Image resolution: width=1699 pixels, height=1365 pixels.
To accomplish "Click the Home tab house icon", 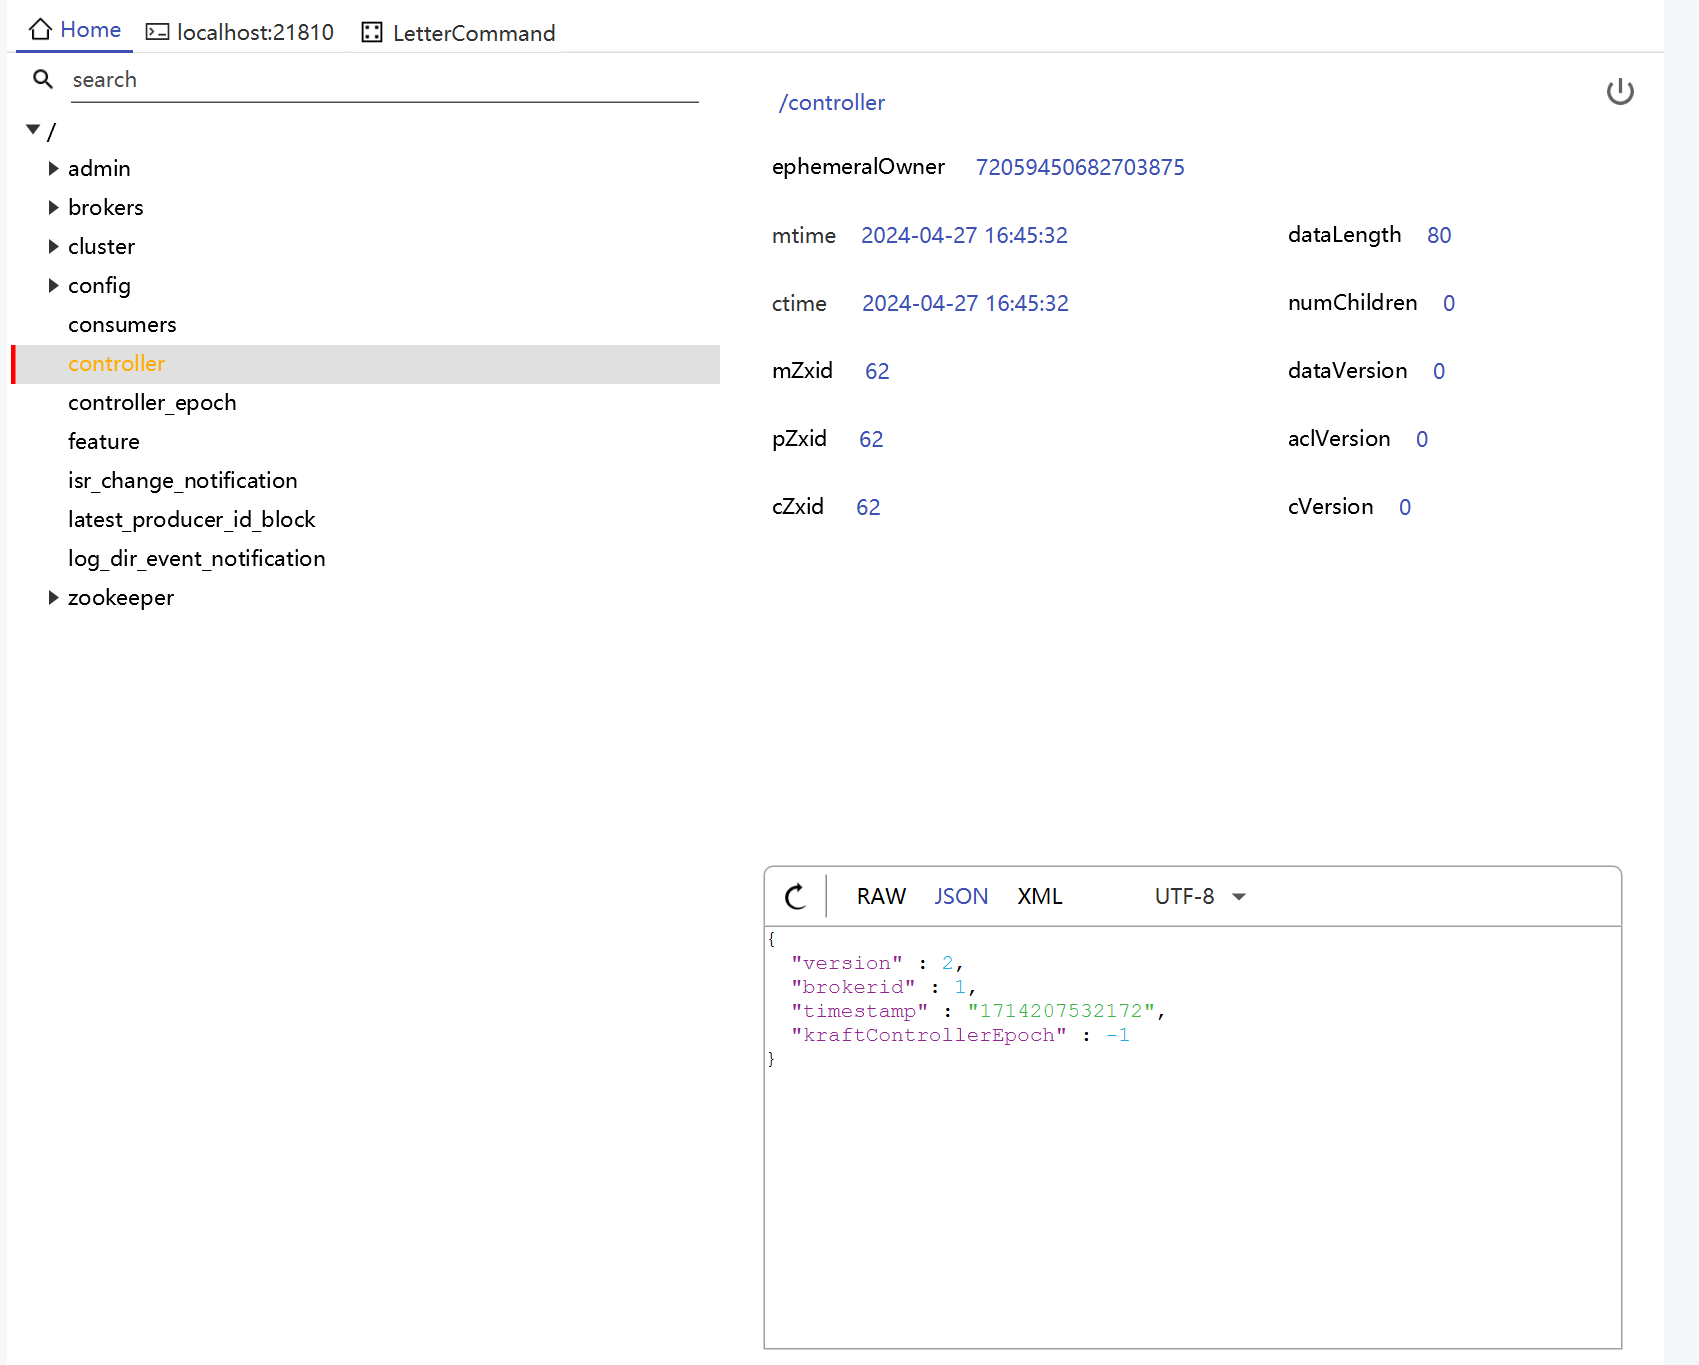I will pyautogui.click(x=40, y=29).
